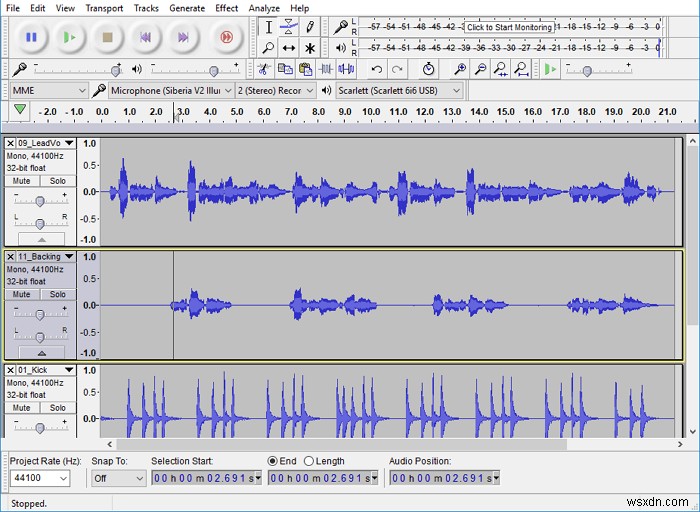
Task: Click the Fit Project zoom icon
Action: click(521, 69)
